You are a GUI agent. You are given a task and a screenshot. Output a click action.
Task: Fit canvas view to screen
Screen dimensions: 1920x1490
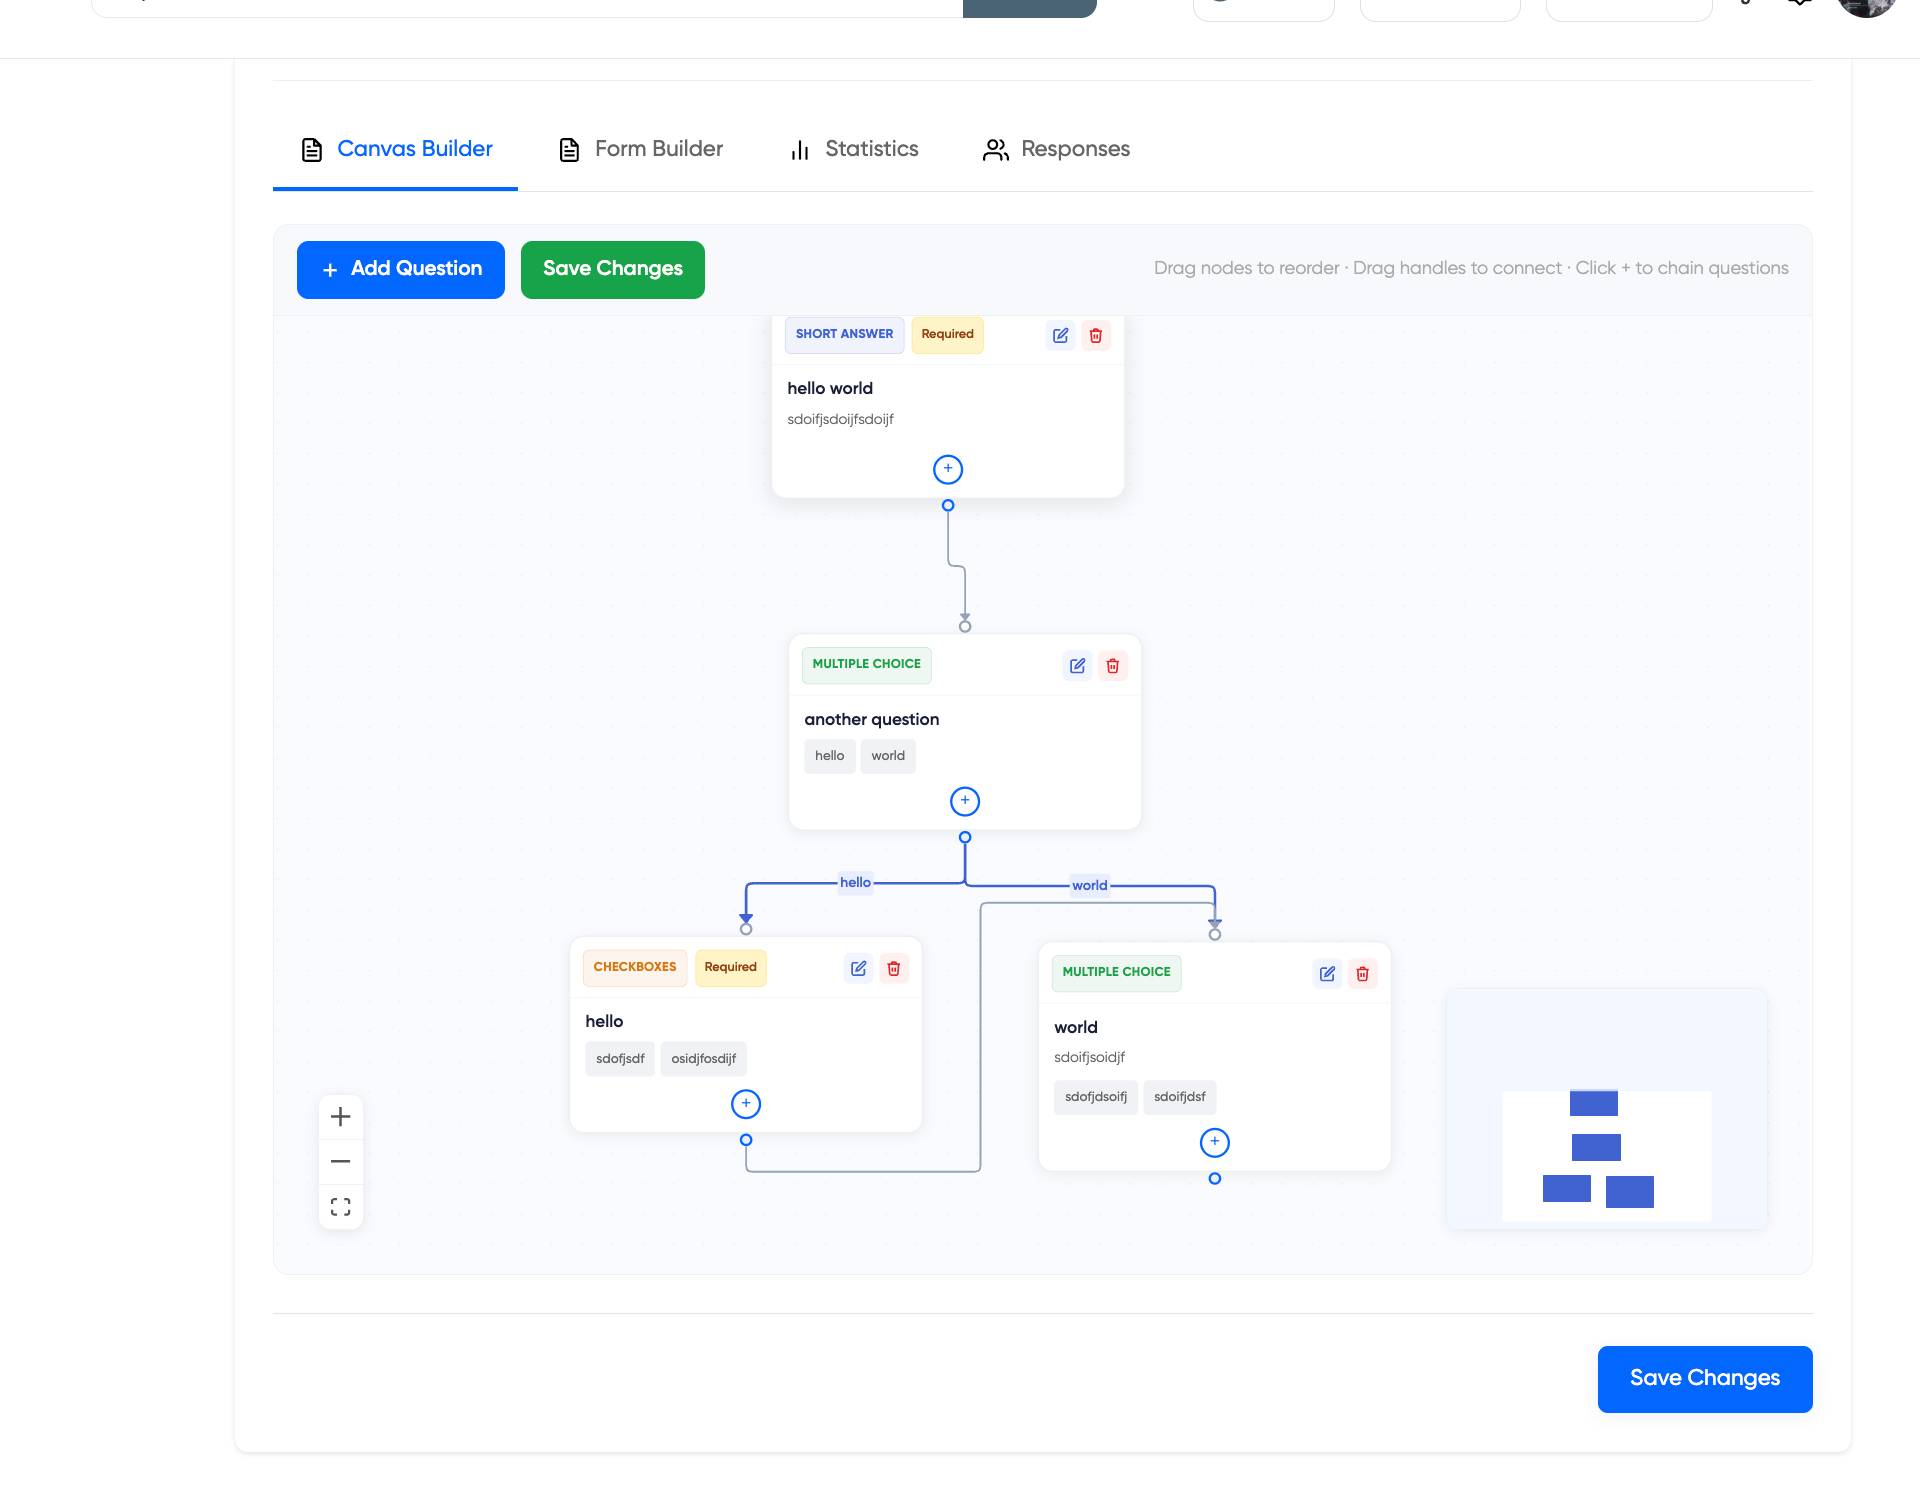(340, 1207)
